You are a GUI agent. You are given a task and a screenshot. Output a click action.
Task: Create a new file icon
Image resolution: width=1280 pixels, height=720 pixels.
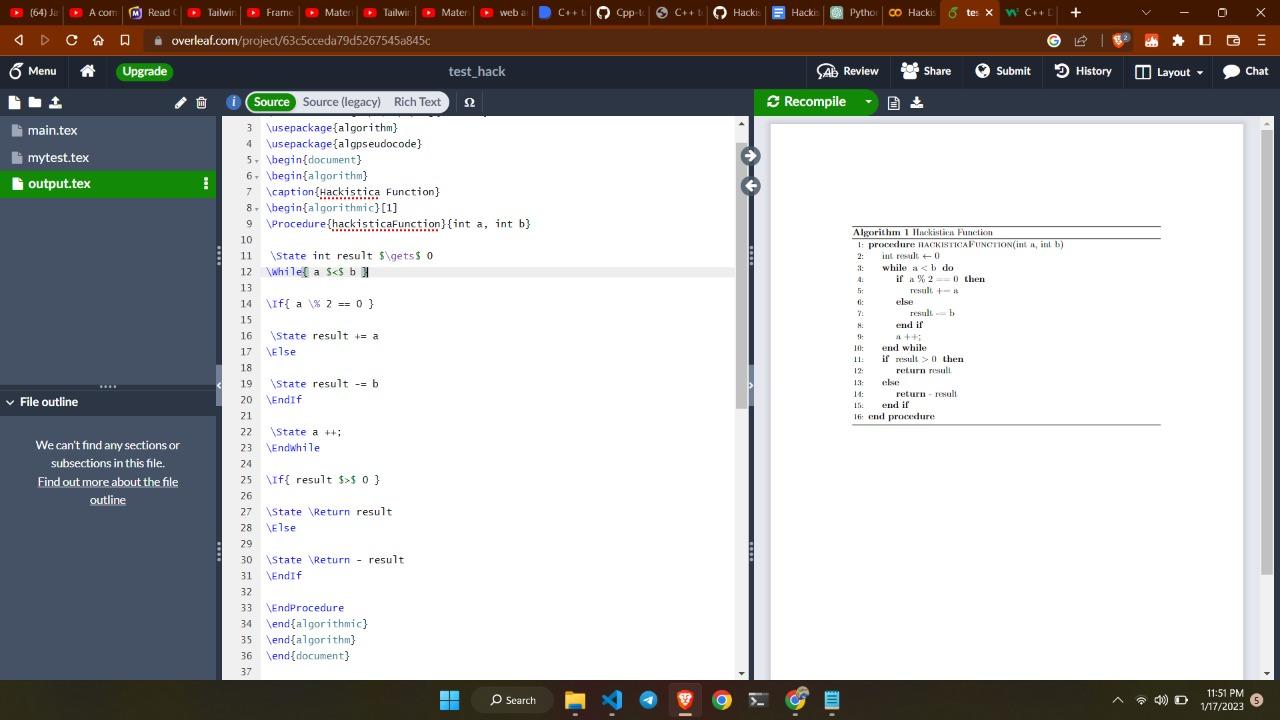14,102
